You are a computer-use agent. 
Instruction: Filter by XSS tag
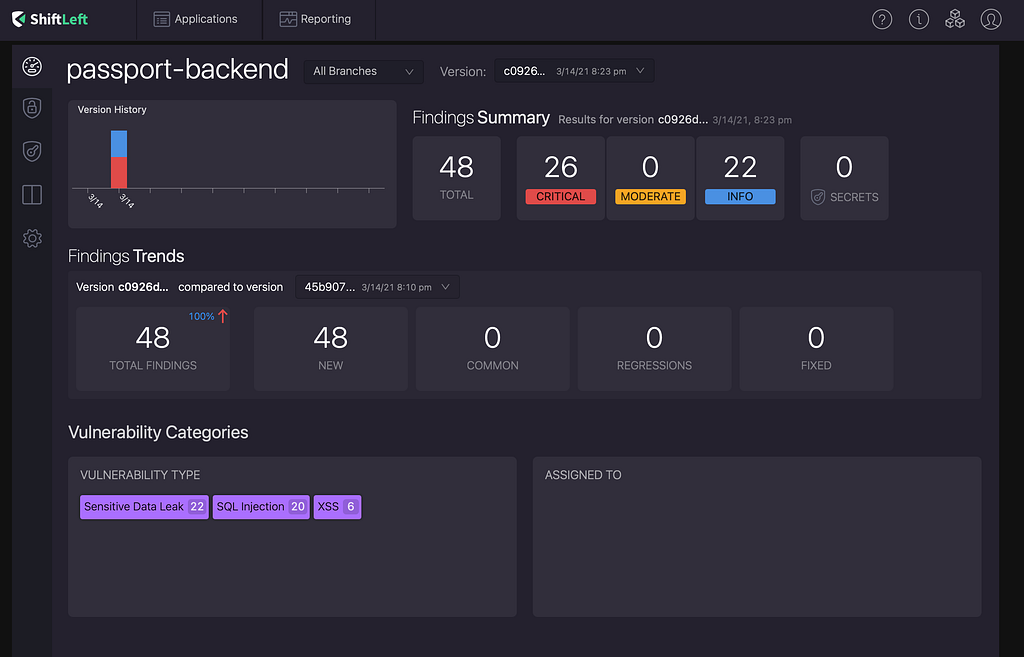[x=338, y=507]
